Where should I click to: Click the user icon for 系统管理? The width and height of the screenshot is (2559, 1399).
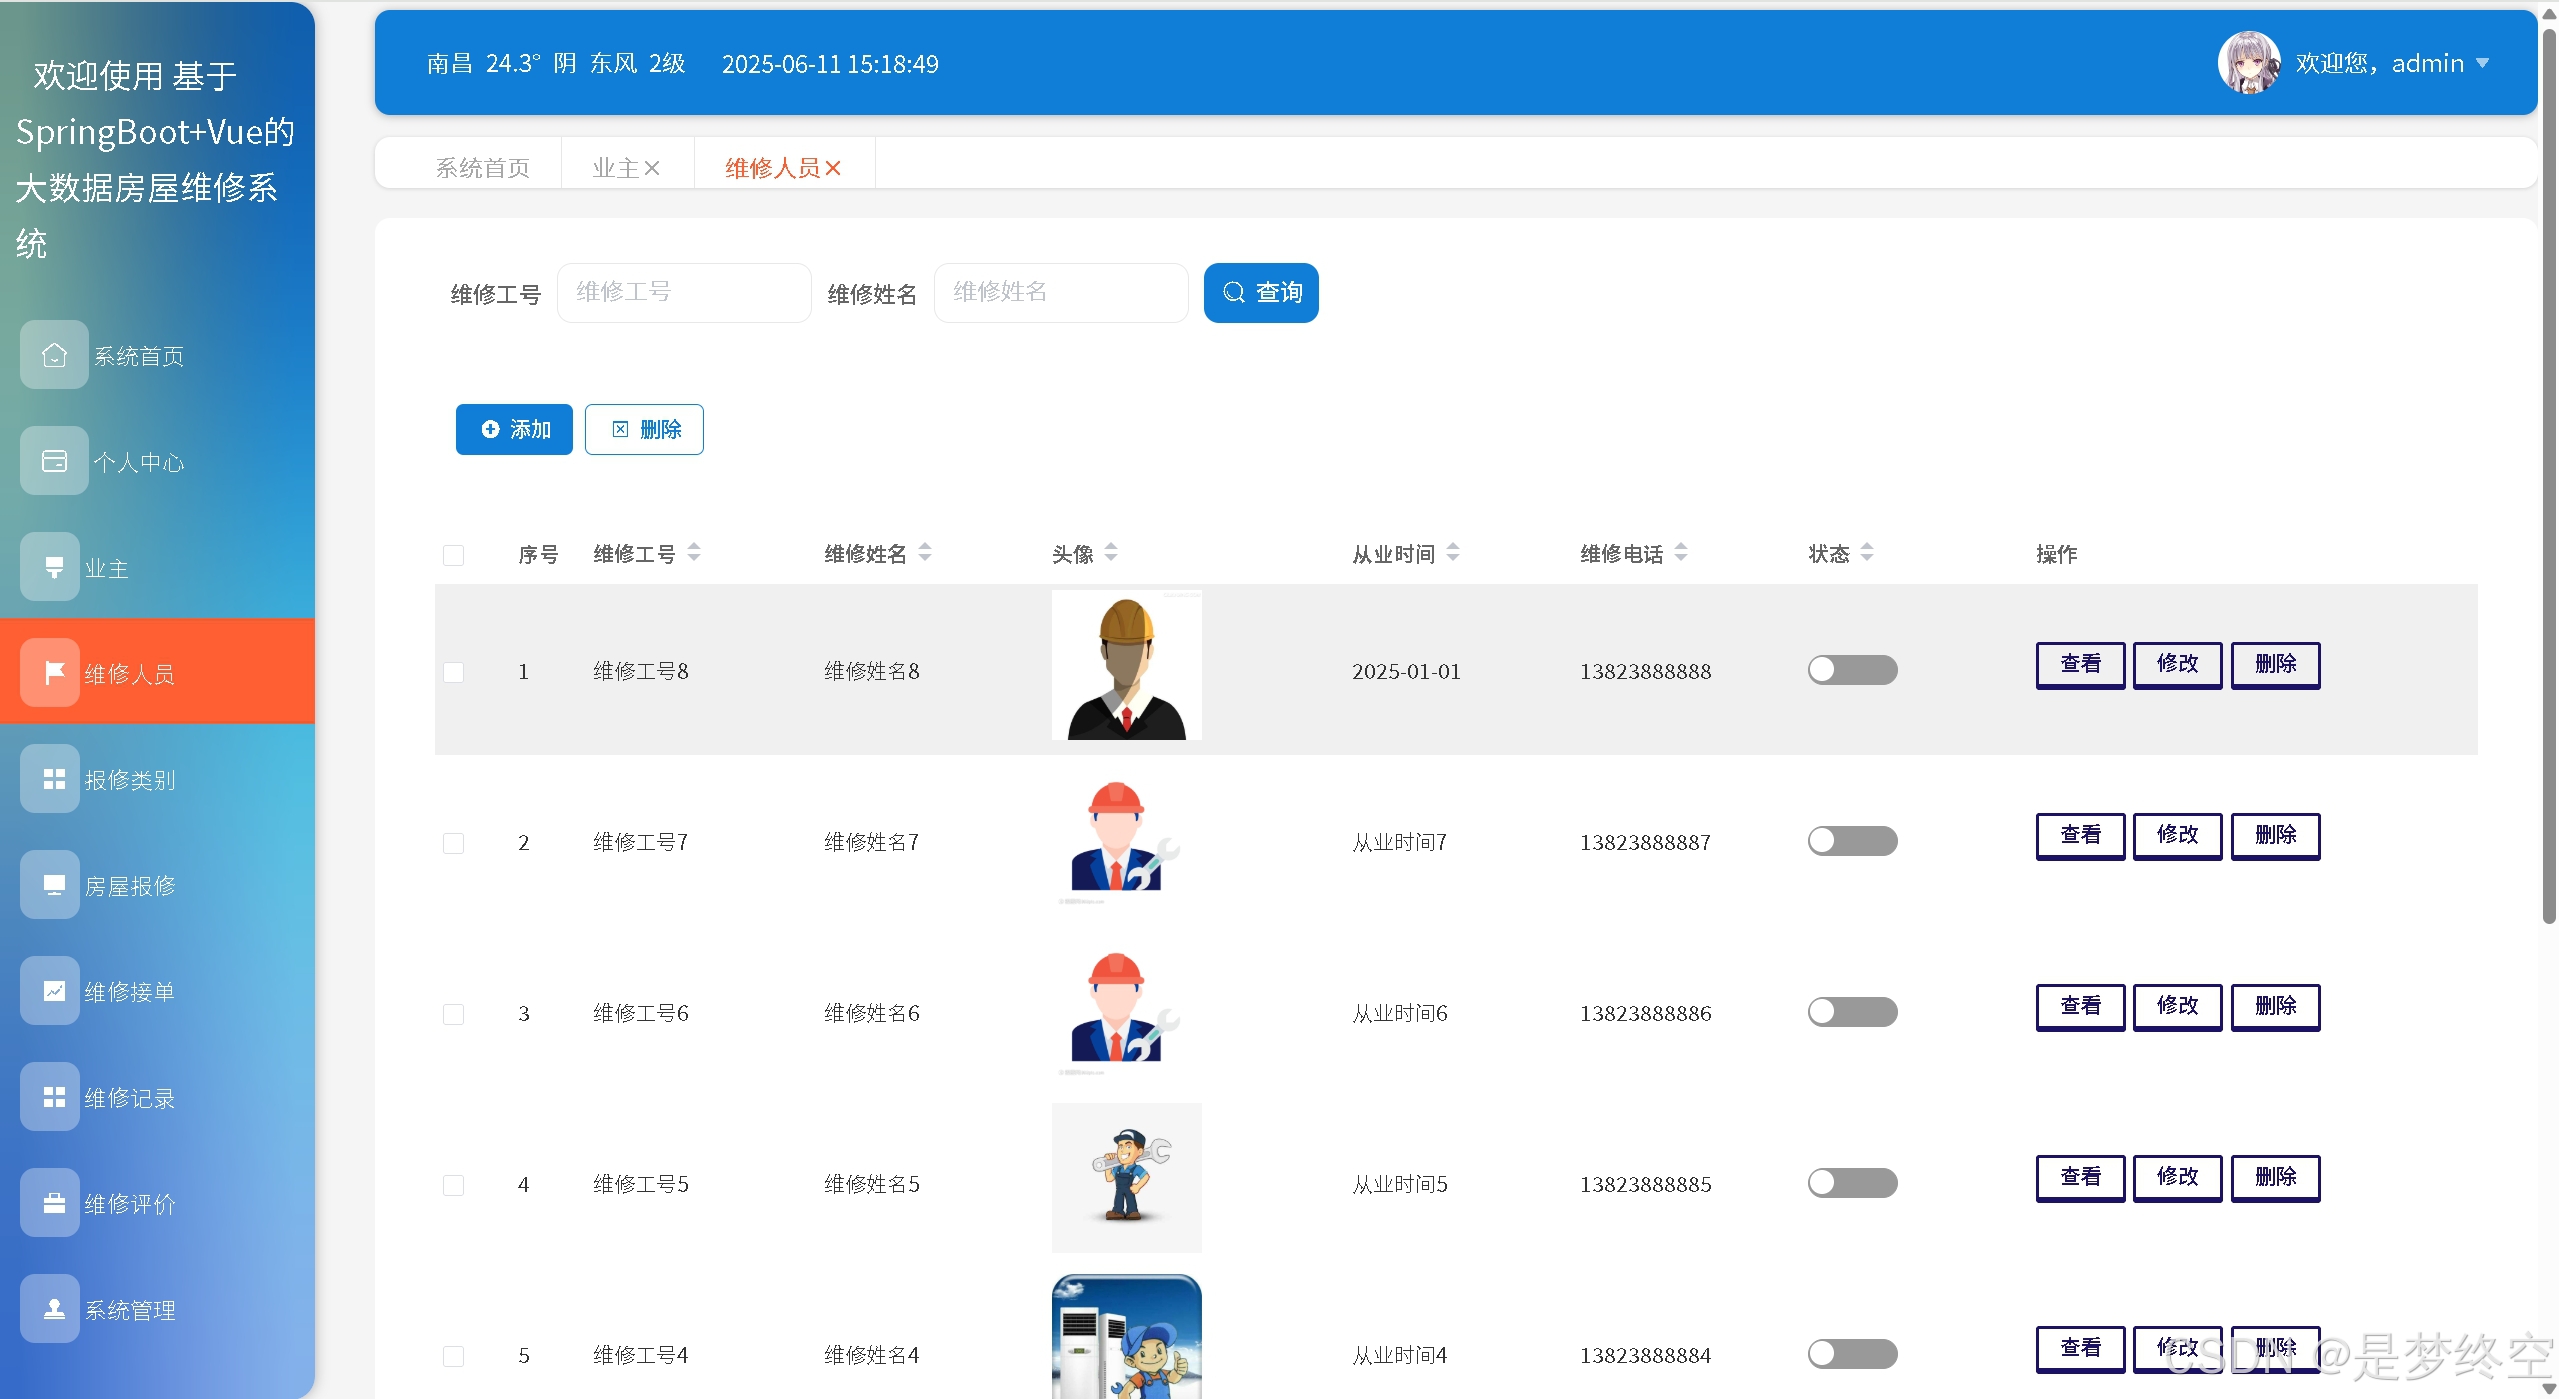(x=54, y=1309)
